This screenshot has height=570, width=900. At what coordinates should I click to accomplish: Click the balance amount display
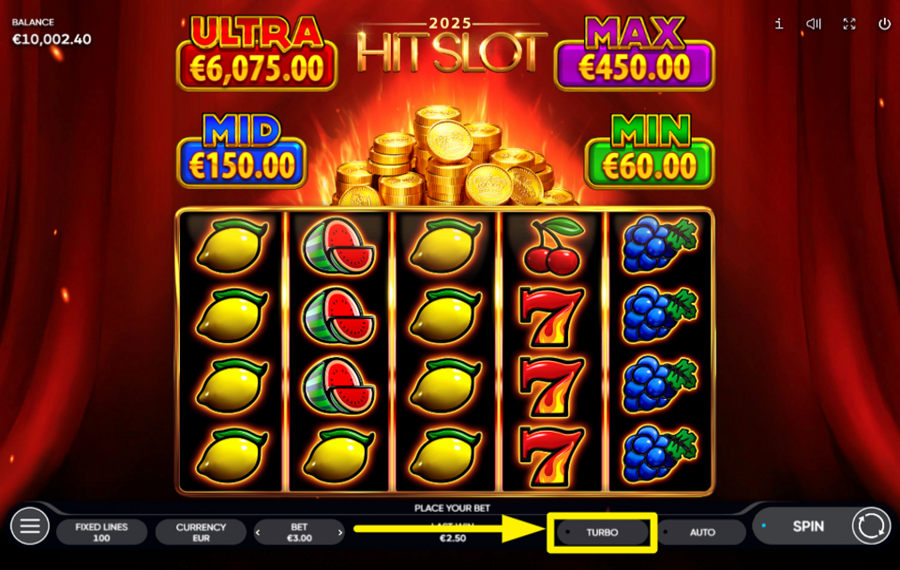point(52,40)
